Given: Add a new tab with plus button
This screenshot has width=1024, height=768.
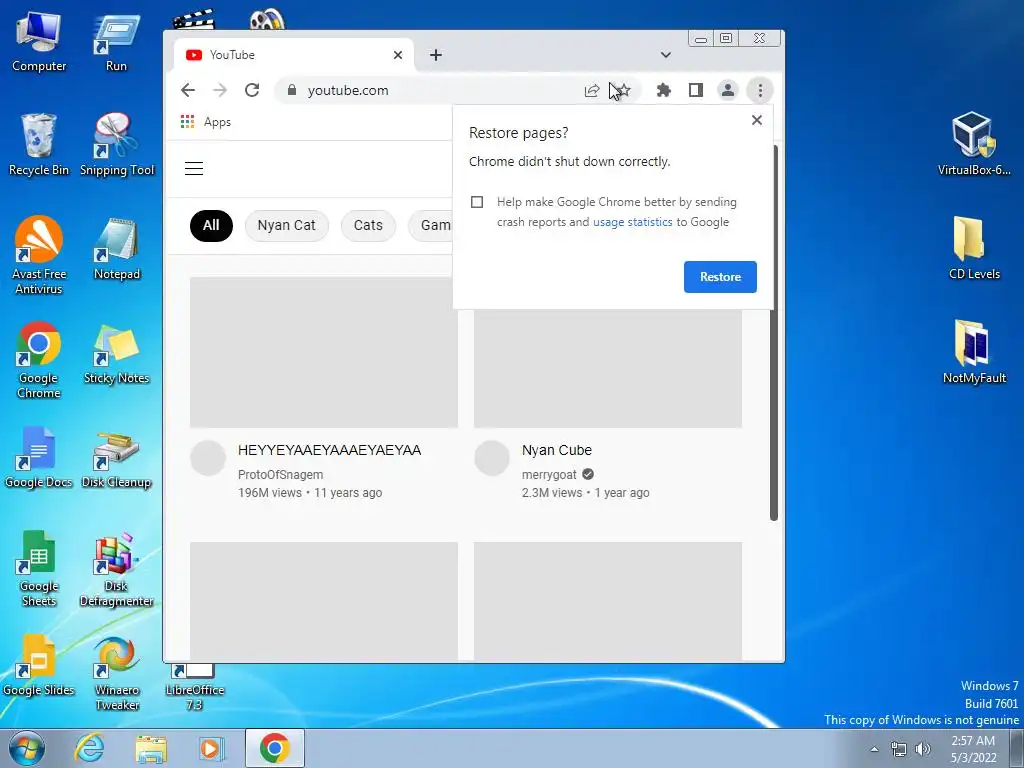Looking at the screenshot, I should point(436,55).
